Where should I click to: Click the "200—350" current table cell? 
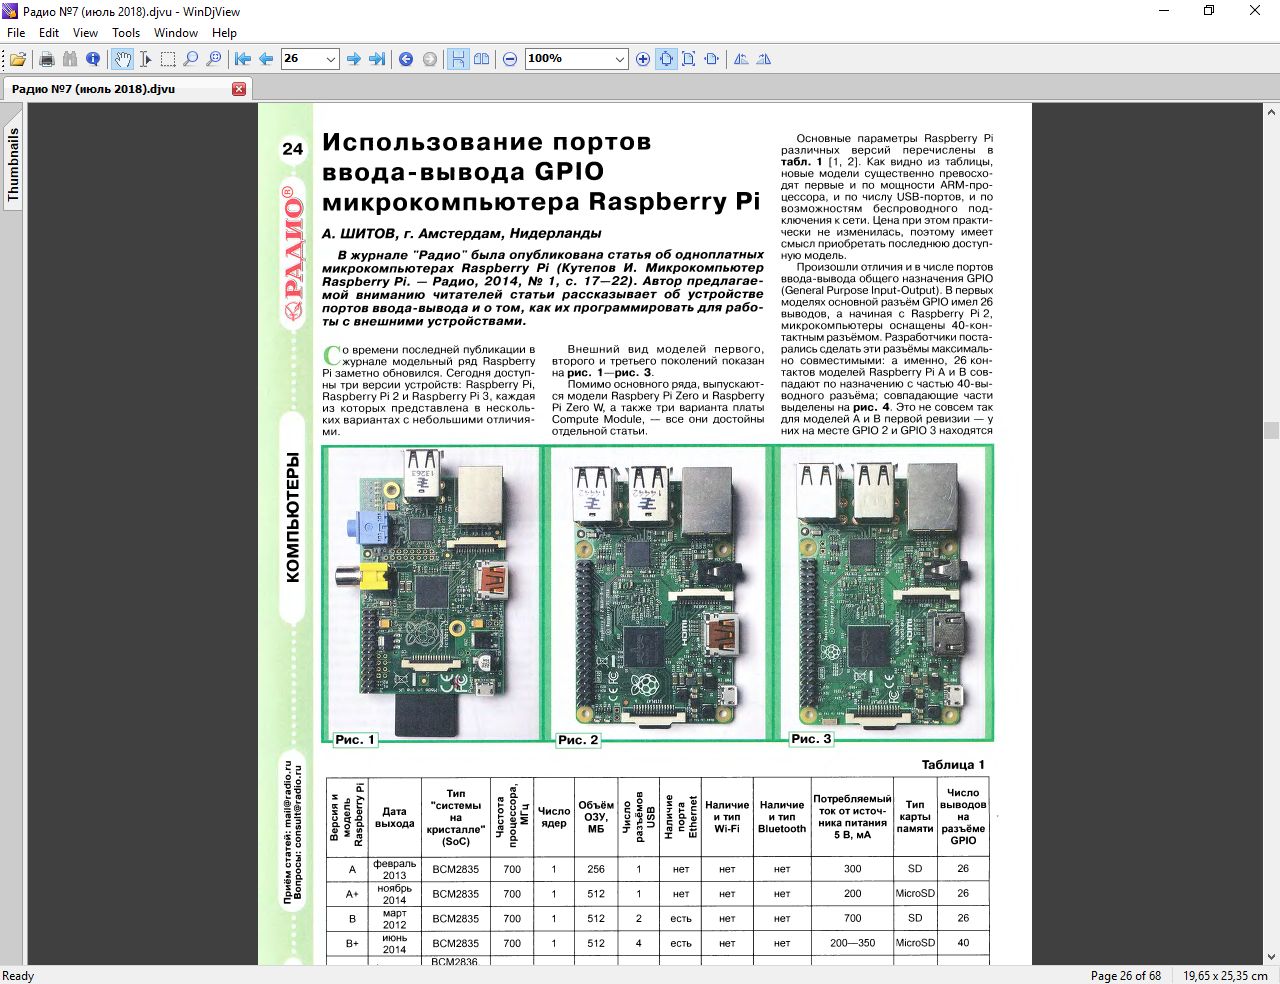(852, 943)
